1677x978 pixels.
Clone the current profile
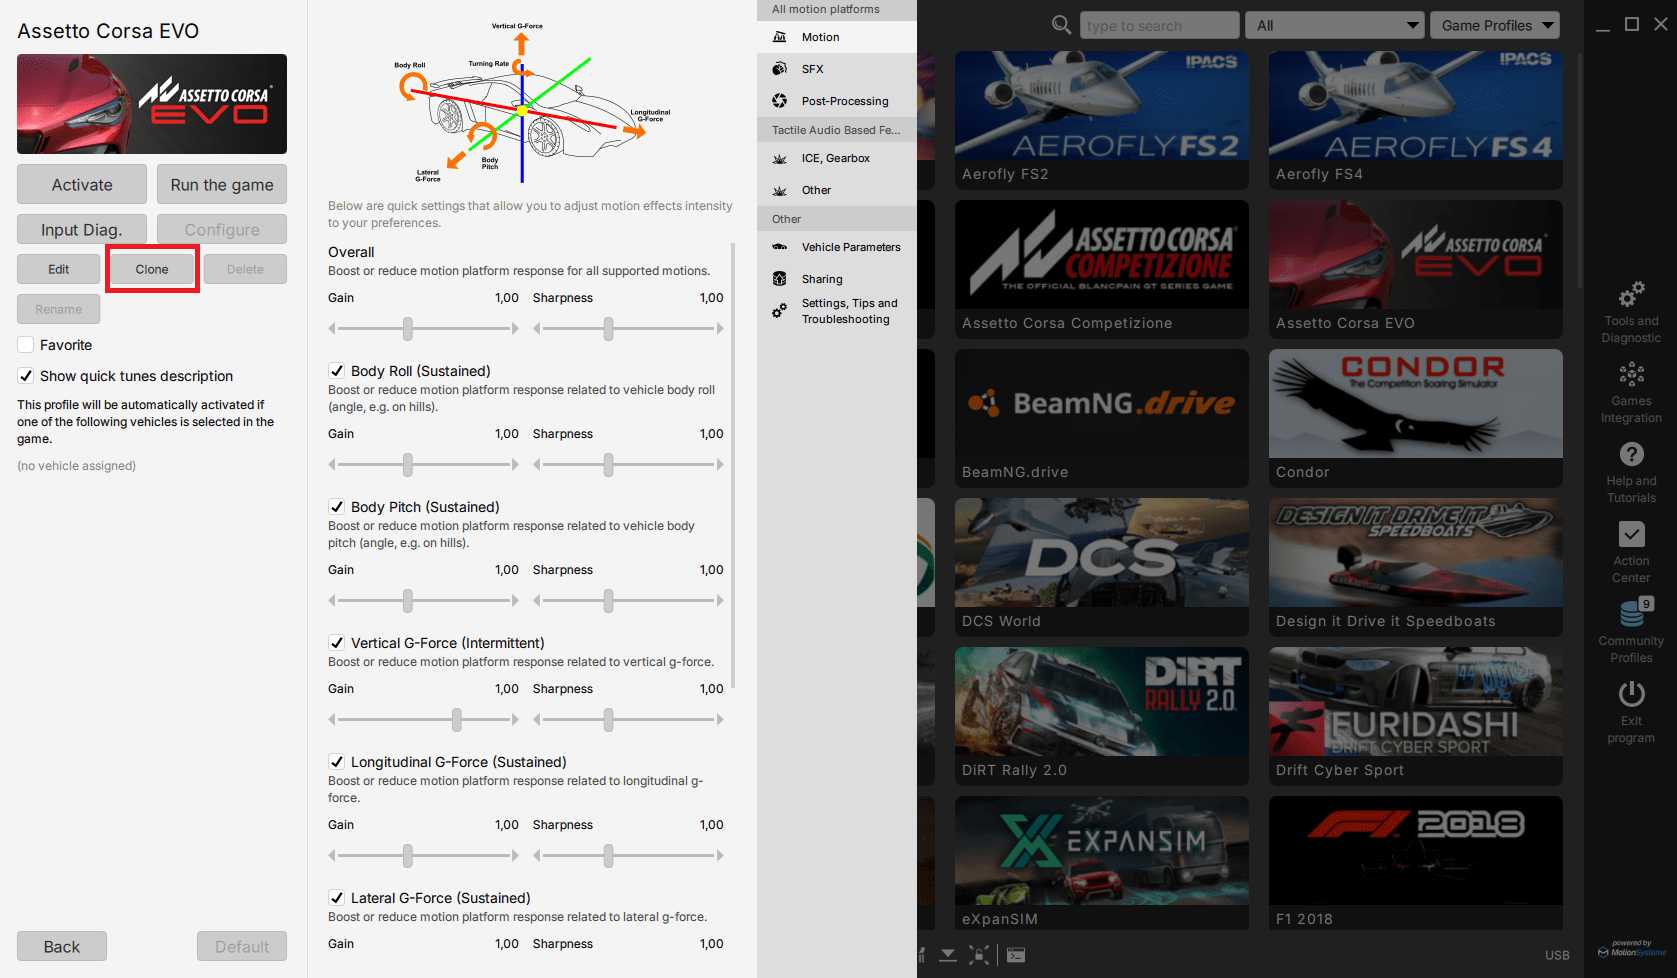[152, 269]
